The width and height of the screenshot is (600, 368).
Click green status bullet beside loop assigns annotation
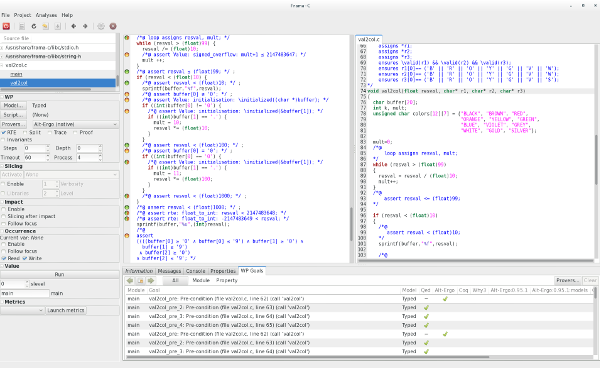[127, 37]
